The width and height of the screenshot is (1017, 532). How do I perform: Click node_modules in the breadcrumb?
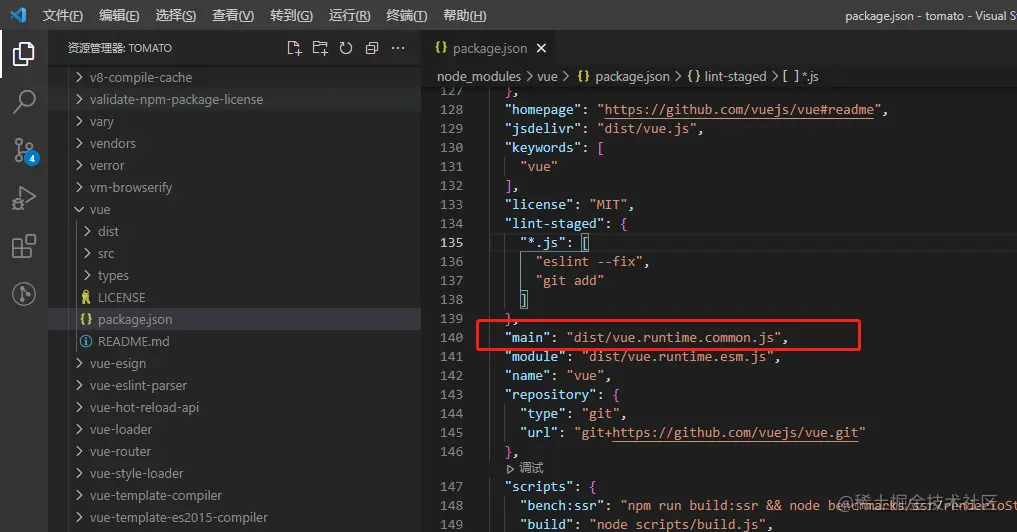point(479,77)
